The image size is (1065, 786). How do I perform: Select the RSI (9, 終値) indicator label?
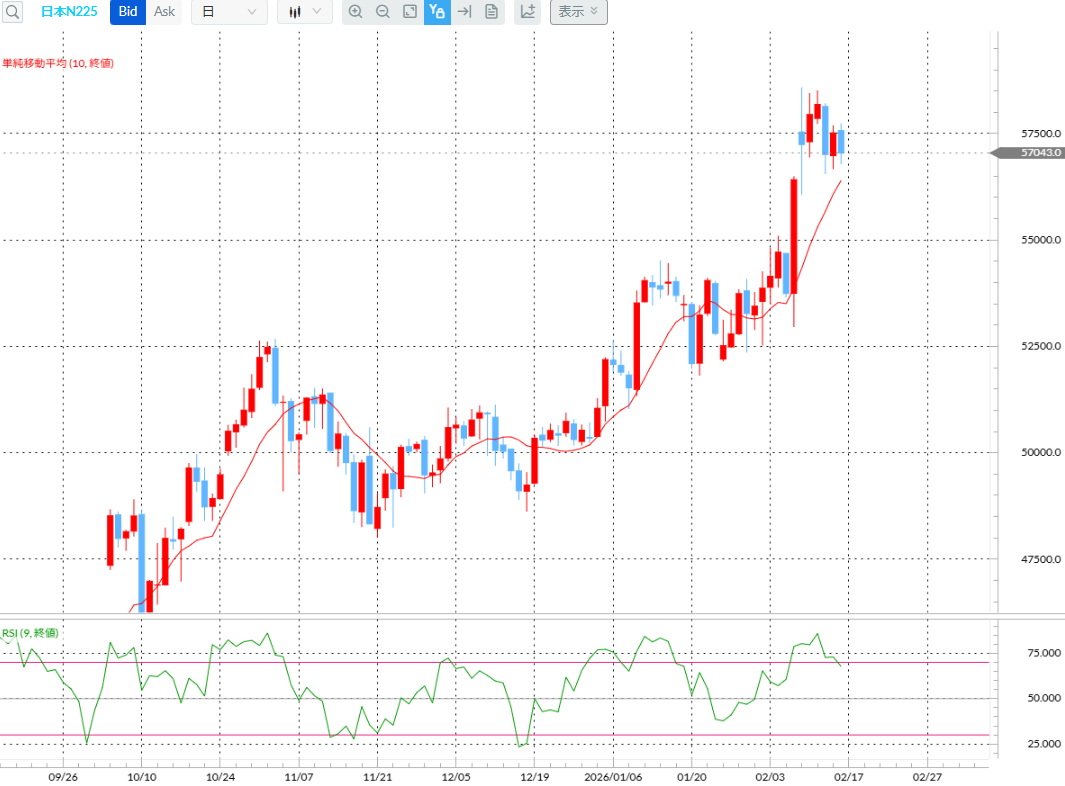pos(30,633)
